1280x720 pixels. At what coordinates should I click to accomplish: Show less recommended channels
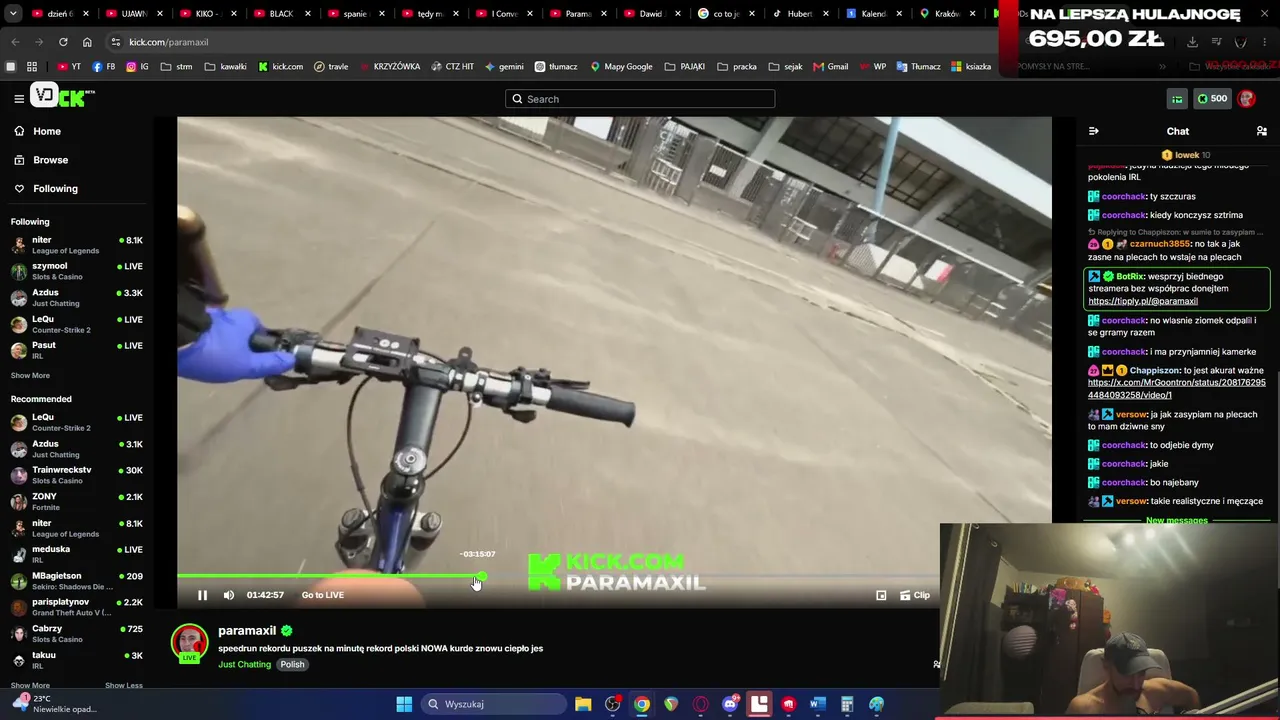click(124, 685)
